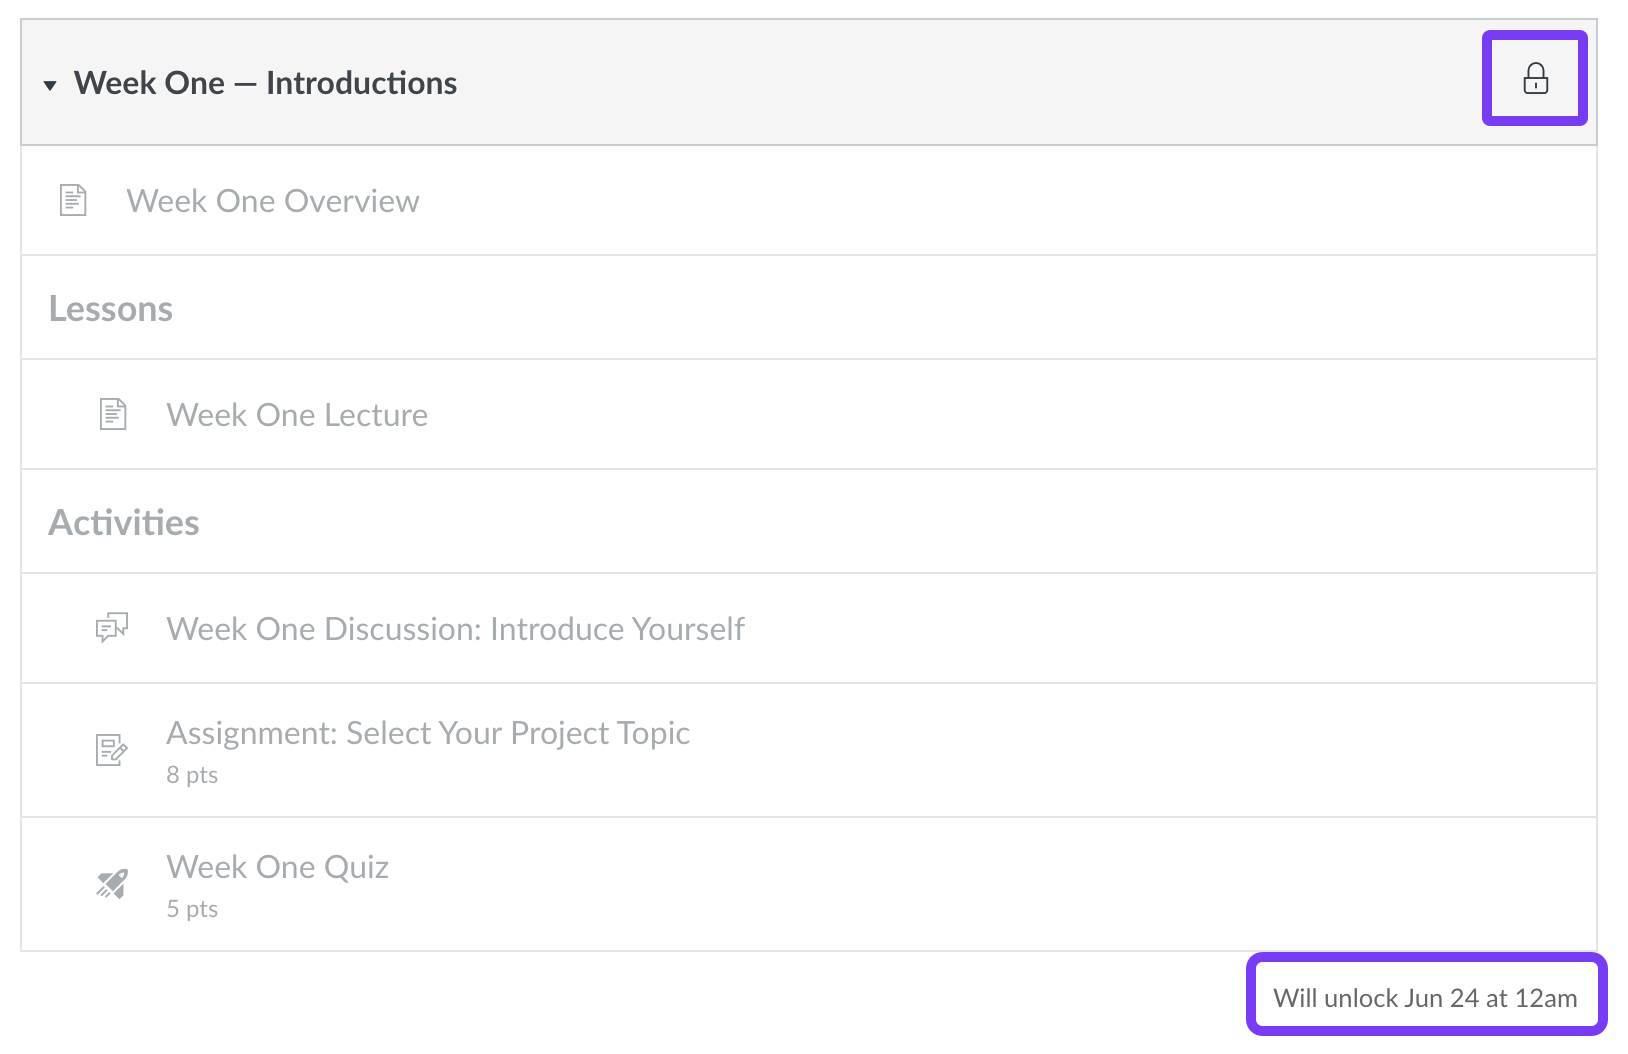Click the document icon beside Week One Overview
1628x1054 pixels.
coord(72,199)
